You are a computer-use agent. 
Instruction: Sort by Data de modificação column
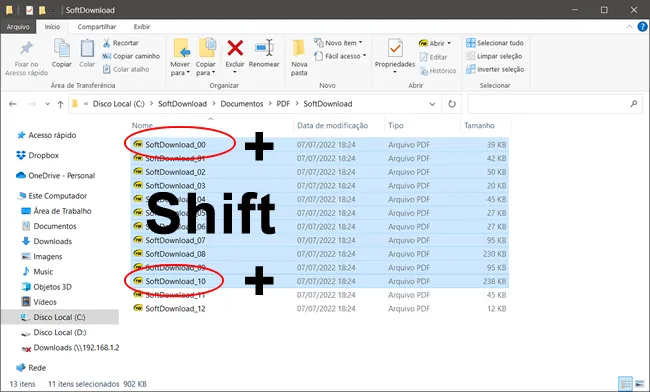click(332, 125)
